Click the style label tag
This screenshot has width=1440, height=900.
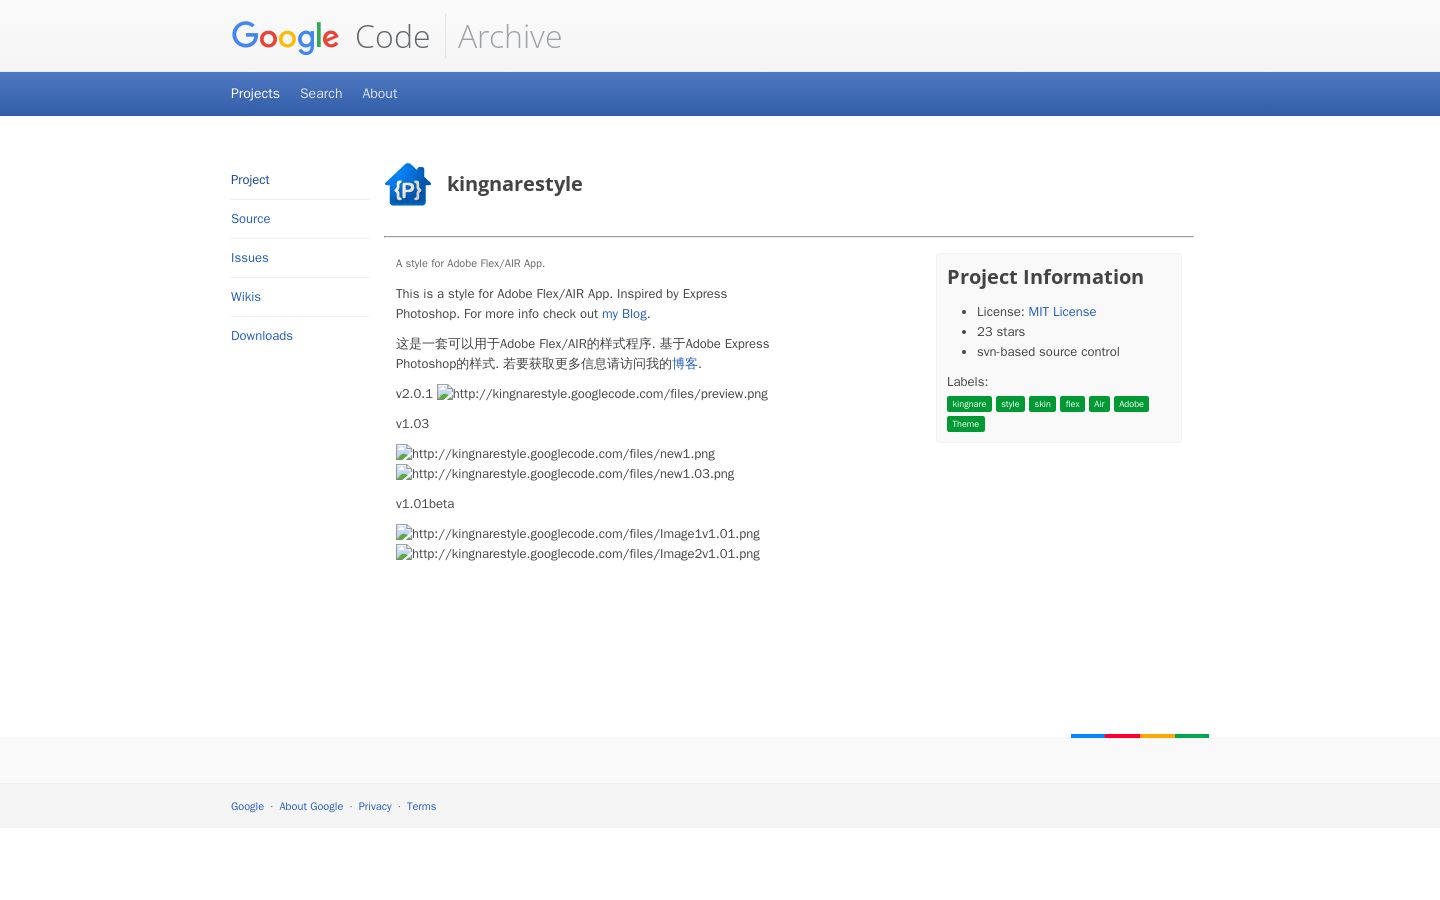tap(1010, 404)
